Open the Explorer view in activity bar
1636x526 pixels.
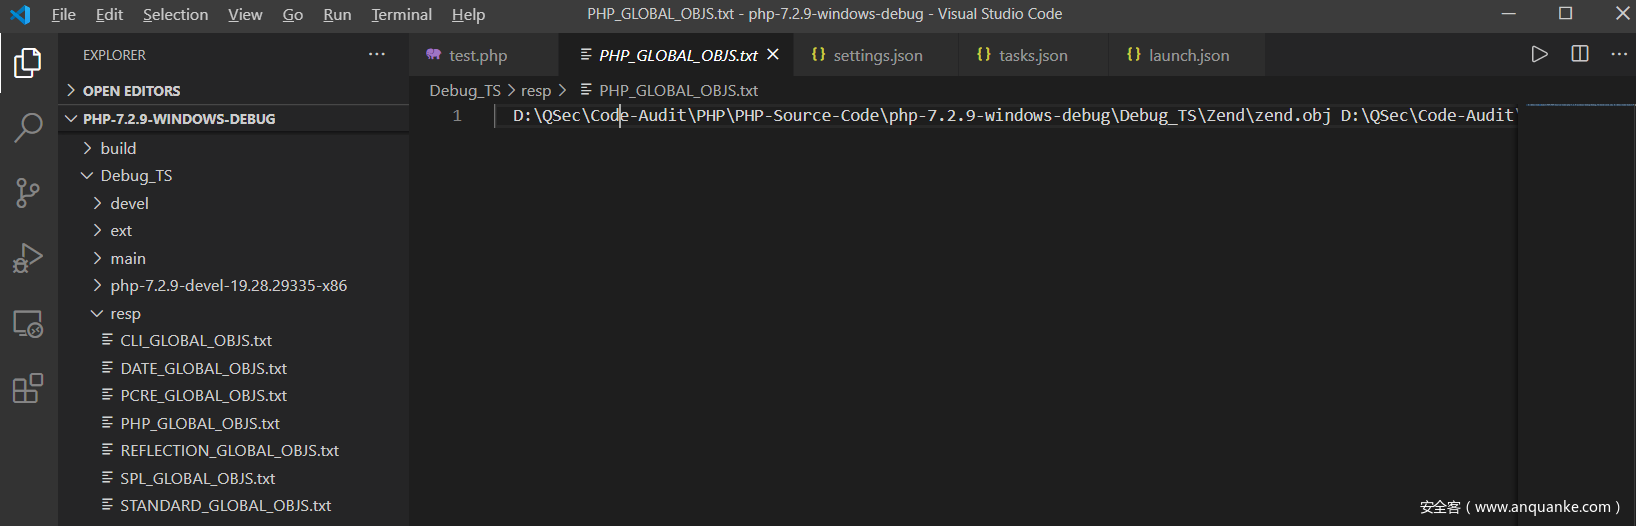click(28, 63)
